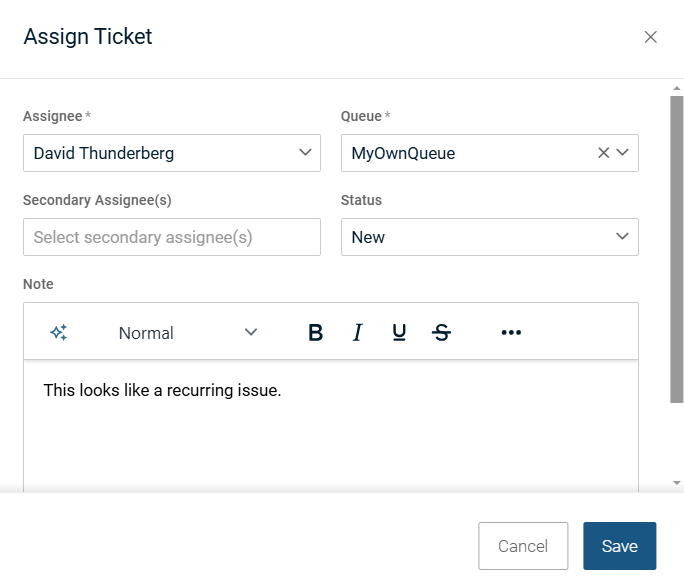Close the Assign Ticket dialog
This screenshot has width=684, height=577.
[651, 37]
